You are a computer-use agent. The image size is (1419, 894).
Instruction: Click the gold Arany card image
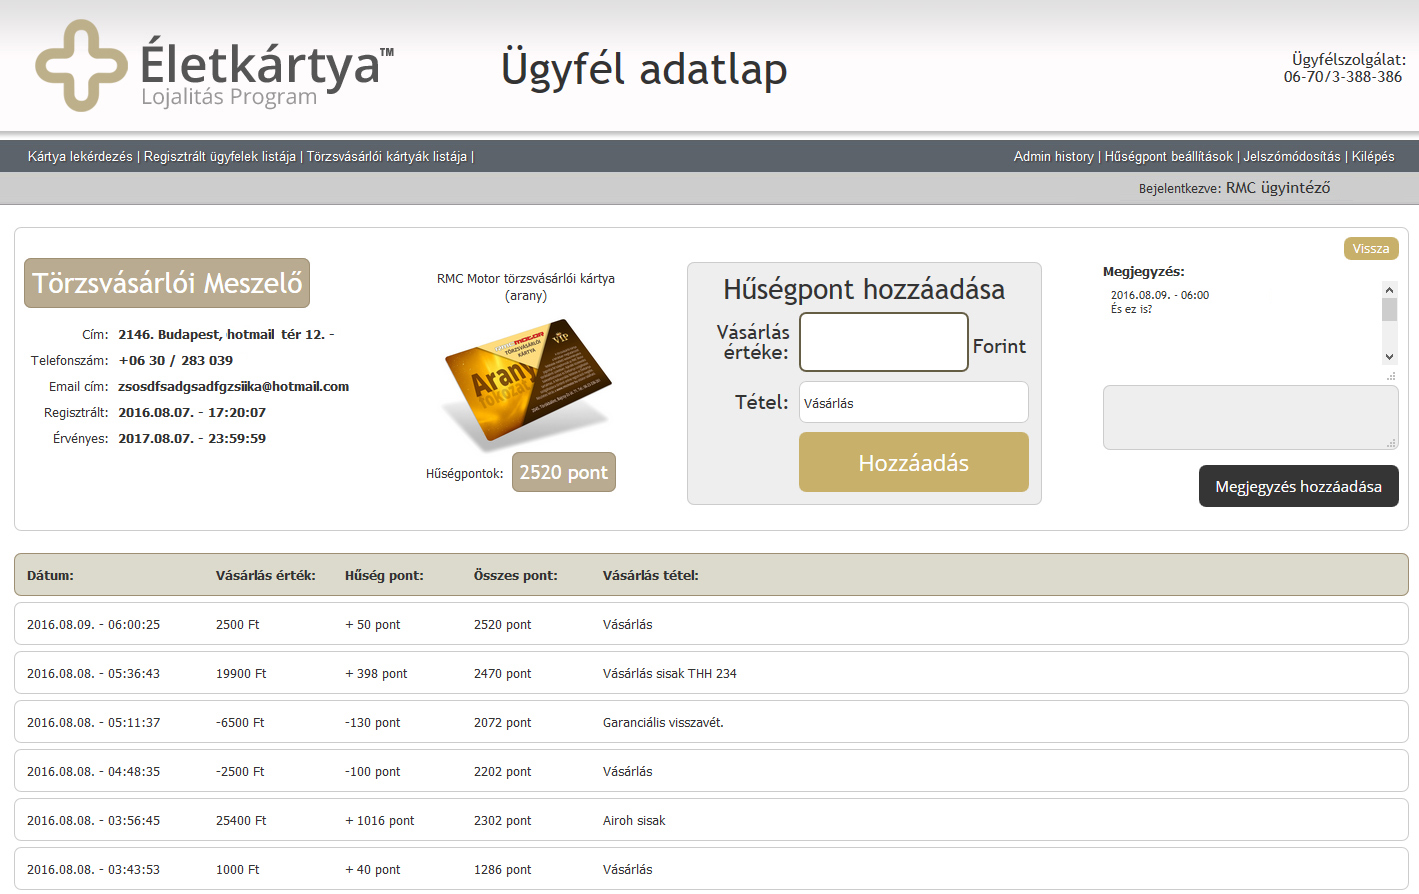point(527,382)
